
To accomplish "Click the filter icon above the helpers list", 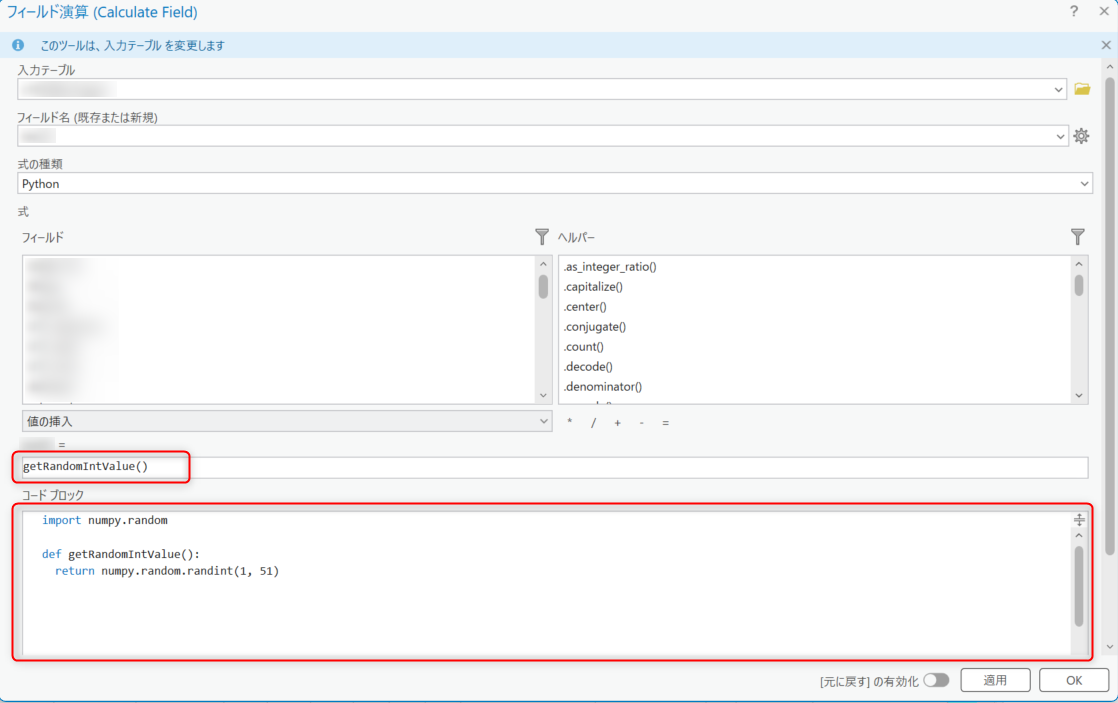I will pos(1078,237).
